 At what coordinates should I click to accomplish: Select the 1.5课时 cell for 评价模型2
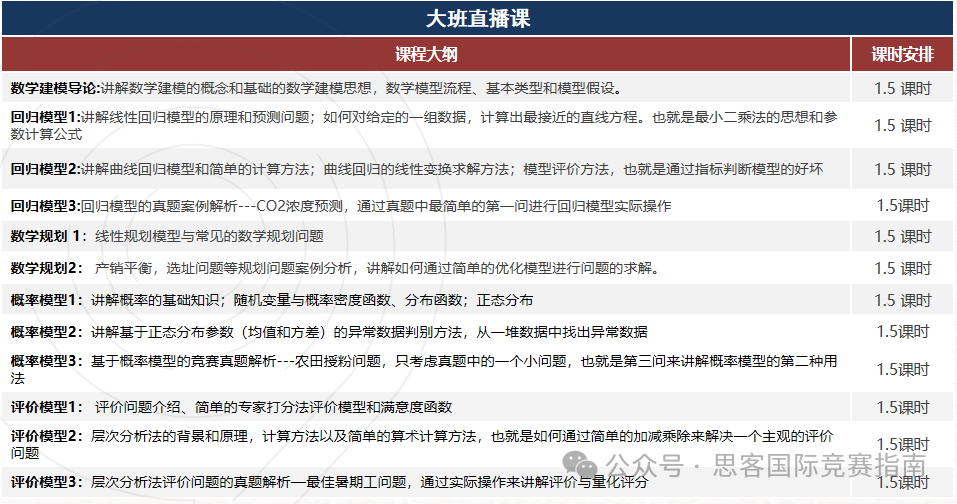click(x=902, y=444)
